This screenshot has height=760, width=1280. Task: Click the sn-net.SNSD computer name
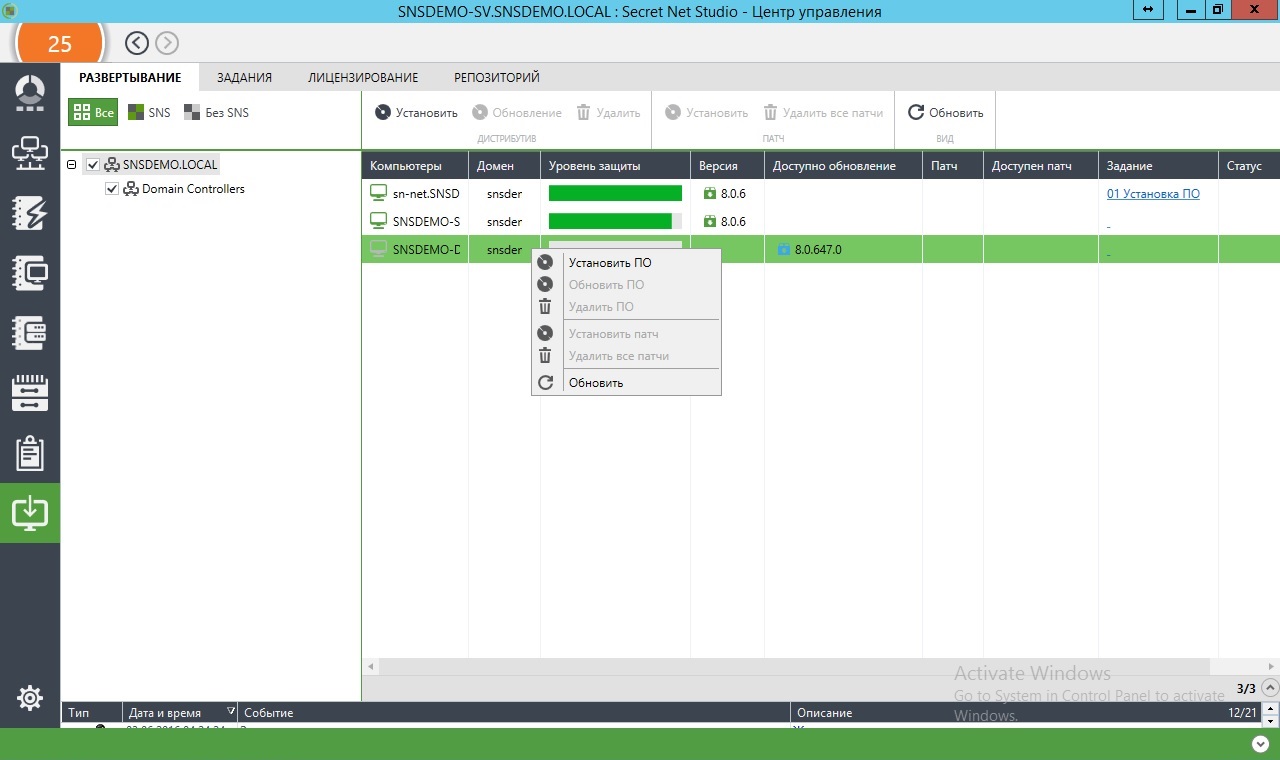click(426, 194)
